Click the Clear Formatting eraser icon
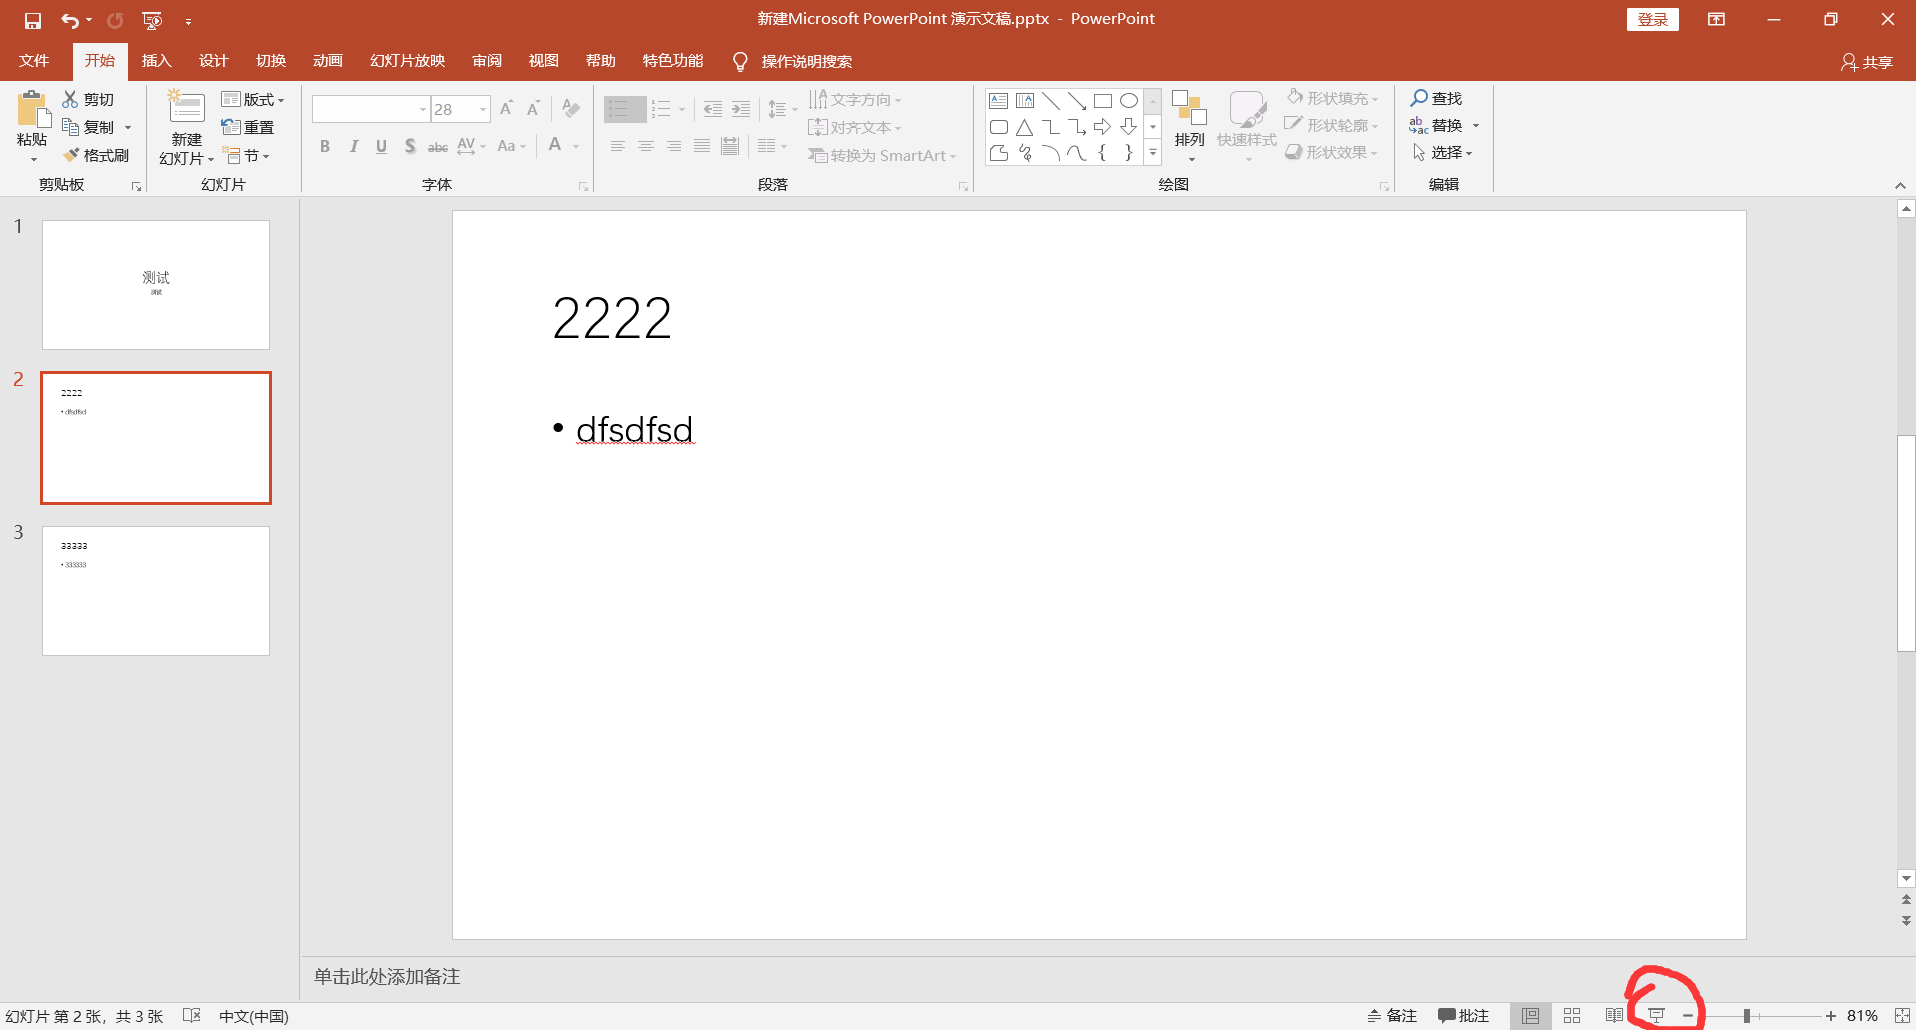The image size is (1916, 1030). [x=571, y=108]
